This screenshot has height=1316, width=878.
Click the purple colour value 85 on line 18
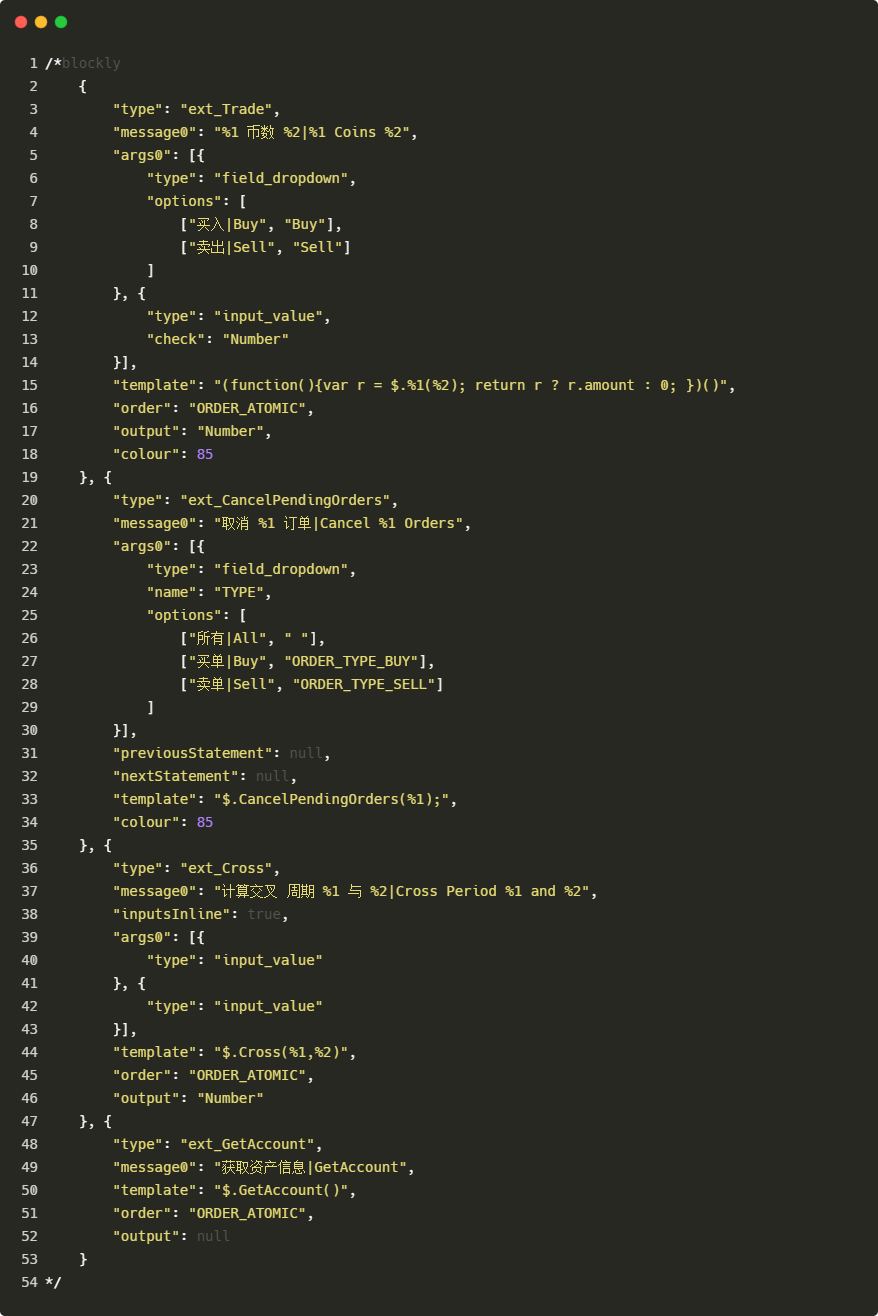(x=204, y=454)
